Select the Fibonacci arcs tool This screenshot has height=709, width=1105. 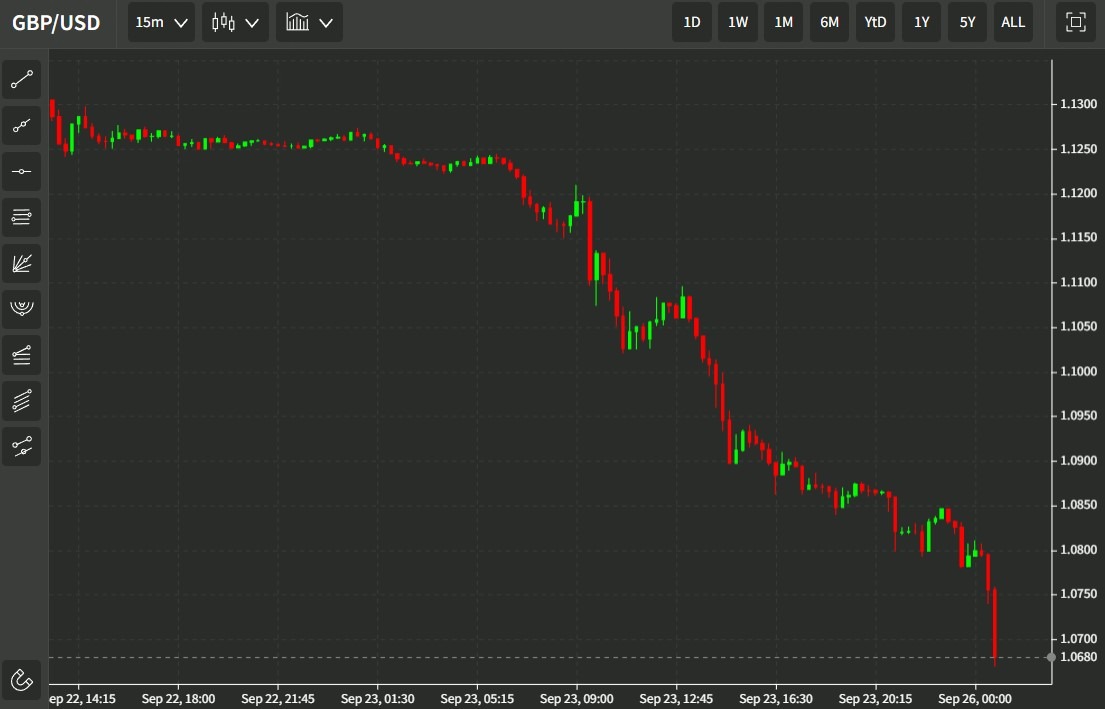point(21,309)
